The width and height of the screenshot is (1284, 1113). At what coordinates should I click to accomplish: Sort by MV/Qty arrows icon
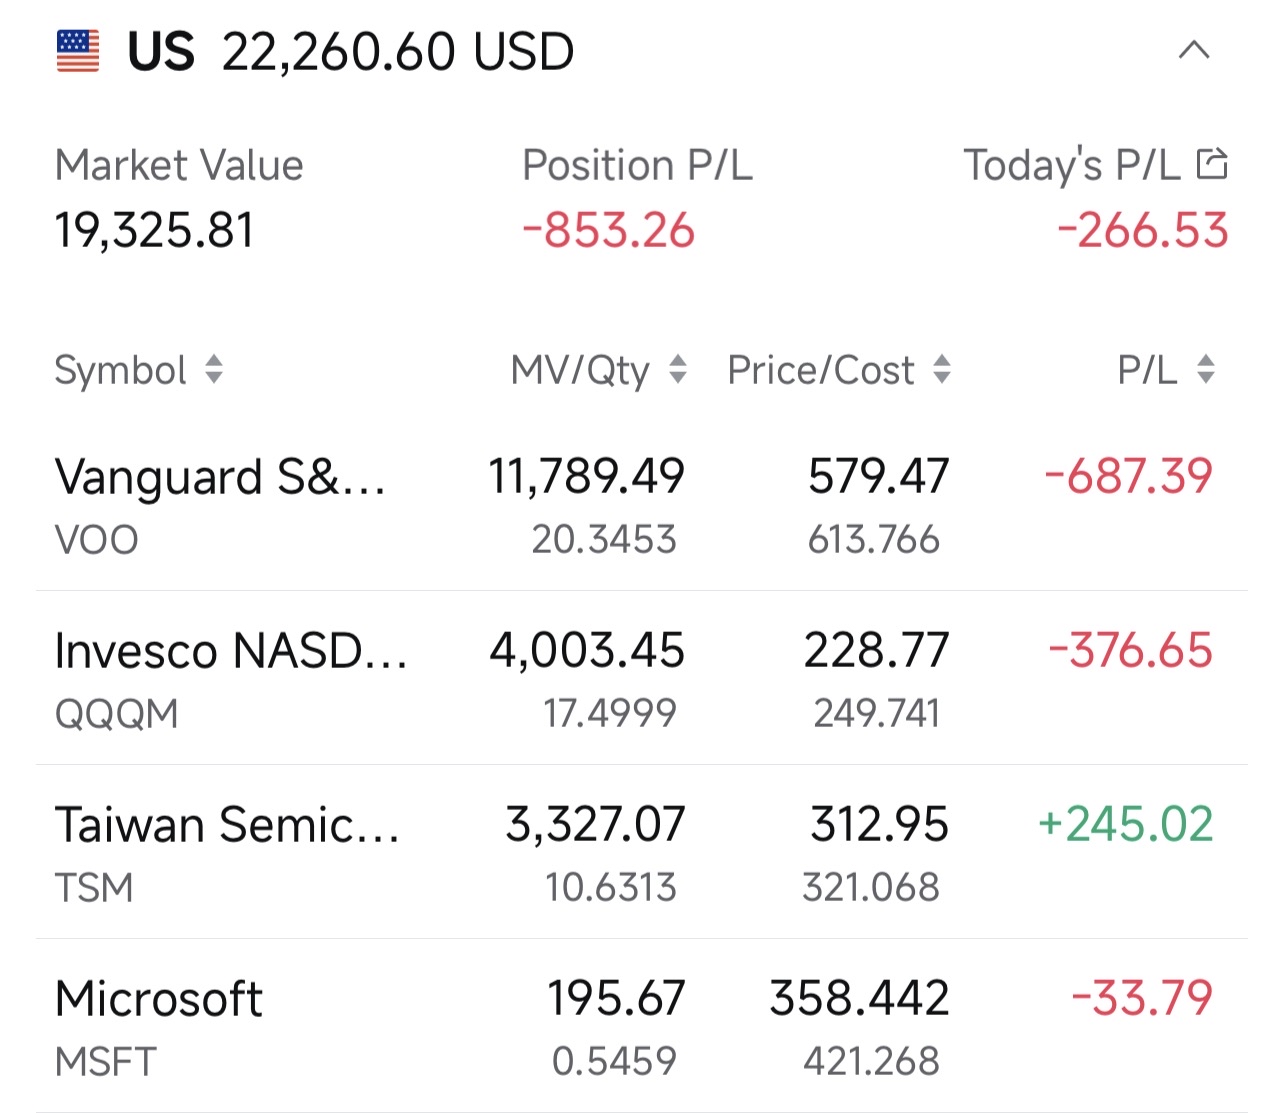(678, 369)
